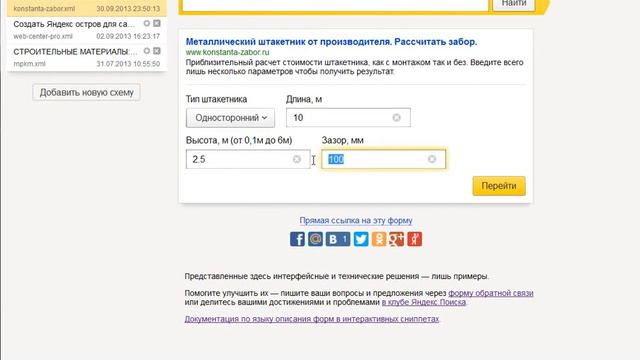Clear the Длина field value
Viewport: 640px width, 360px height.
coord(396,118)
